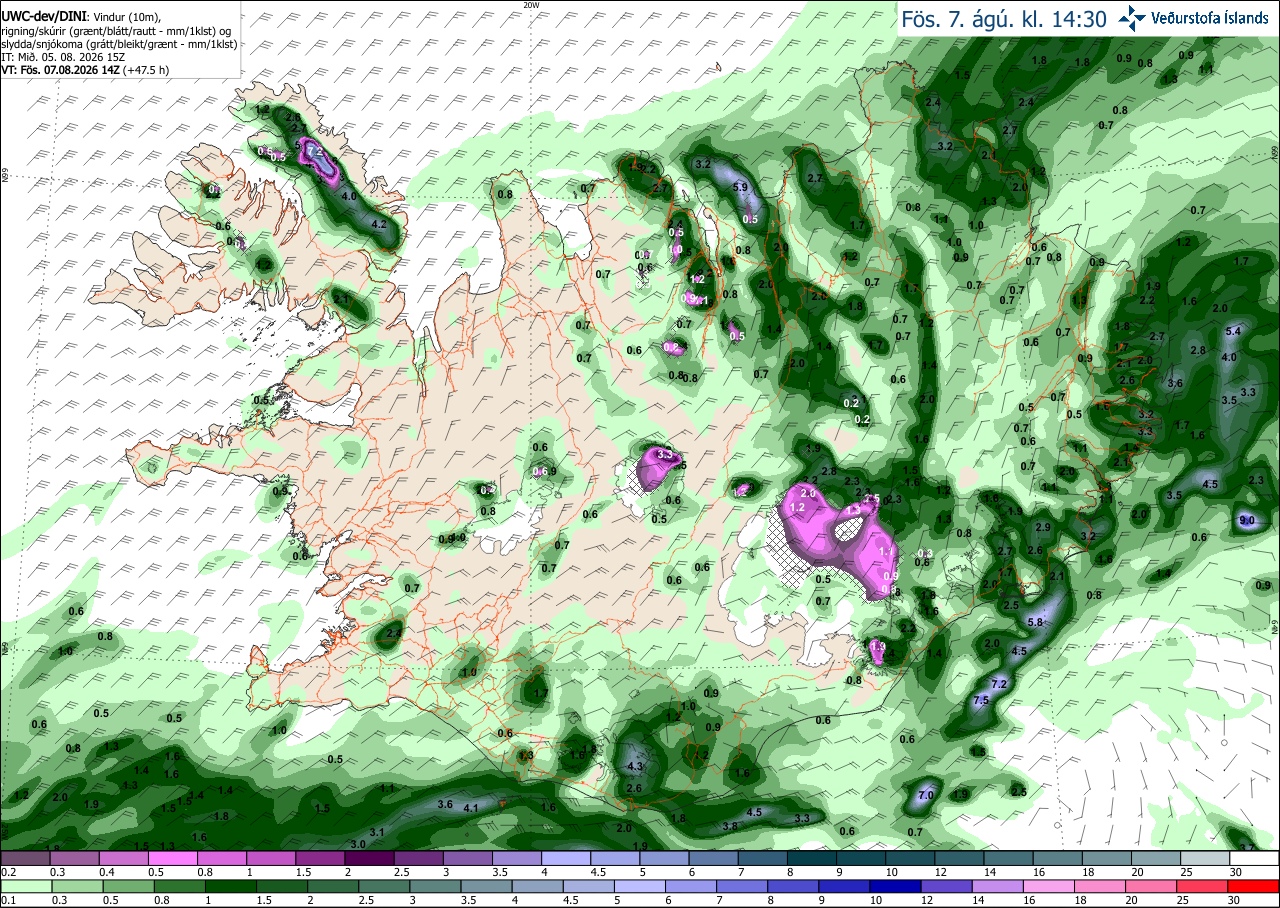
Task: Click the Veðurstofa Íslands logo icon
Action: click(x=1132, y=18)
